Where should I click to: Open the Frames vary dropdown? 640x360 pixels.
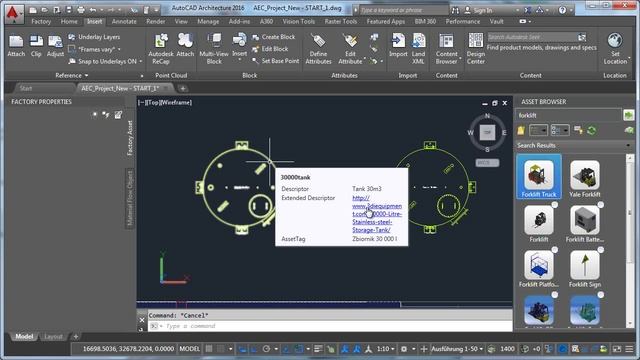pyautogui.click(x=119, y=49)
